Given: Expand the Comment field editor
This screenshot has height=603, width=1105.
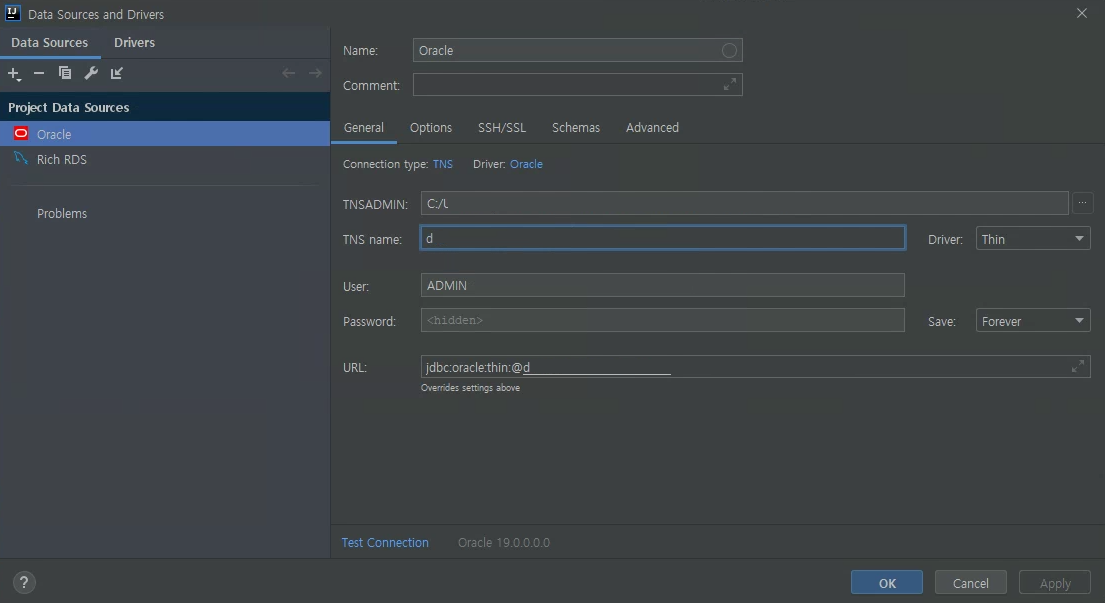Looking at the screenshot, I should click(x=729, y=85).
